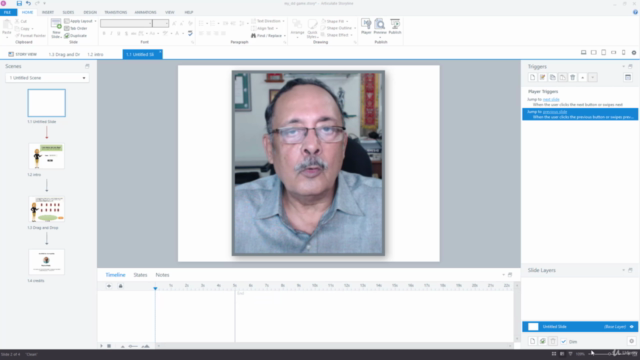Image resolution: width=640 pixels, height=360 pixels.
Task: Open the FILE menu tab
Action: 7,12
